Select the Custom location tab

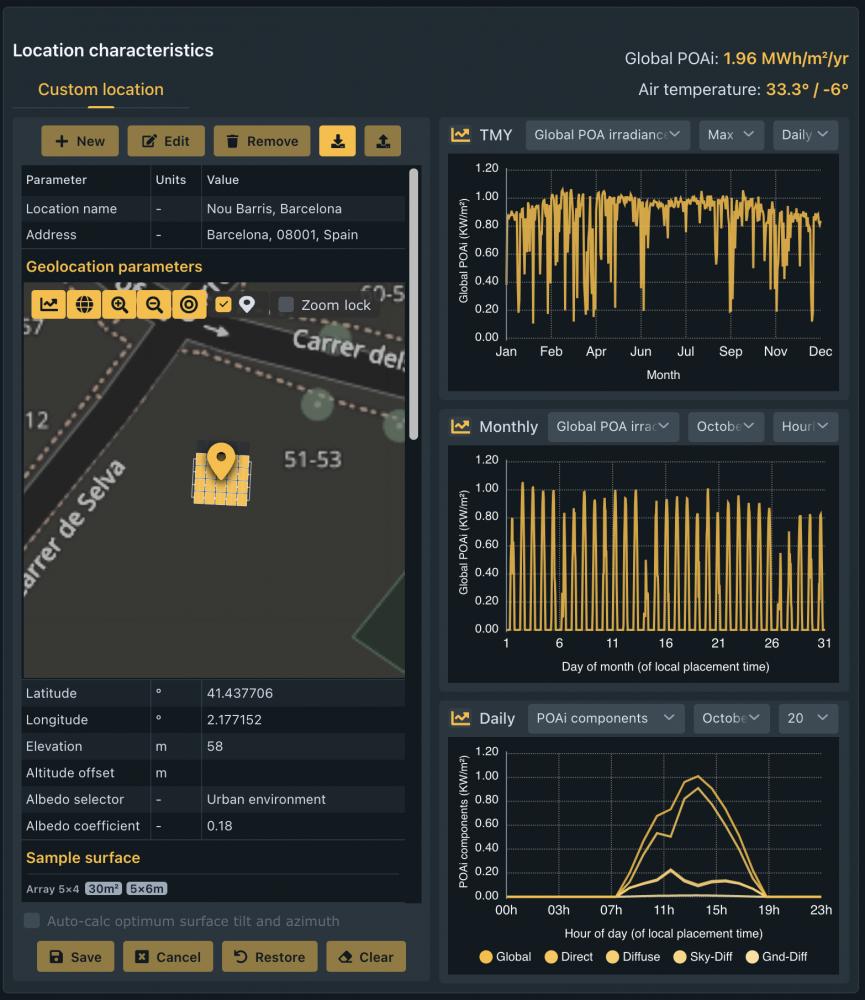pos(101,89)
